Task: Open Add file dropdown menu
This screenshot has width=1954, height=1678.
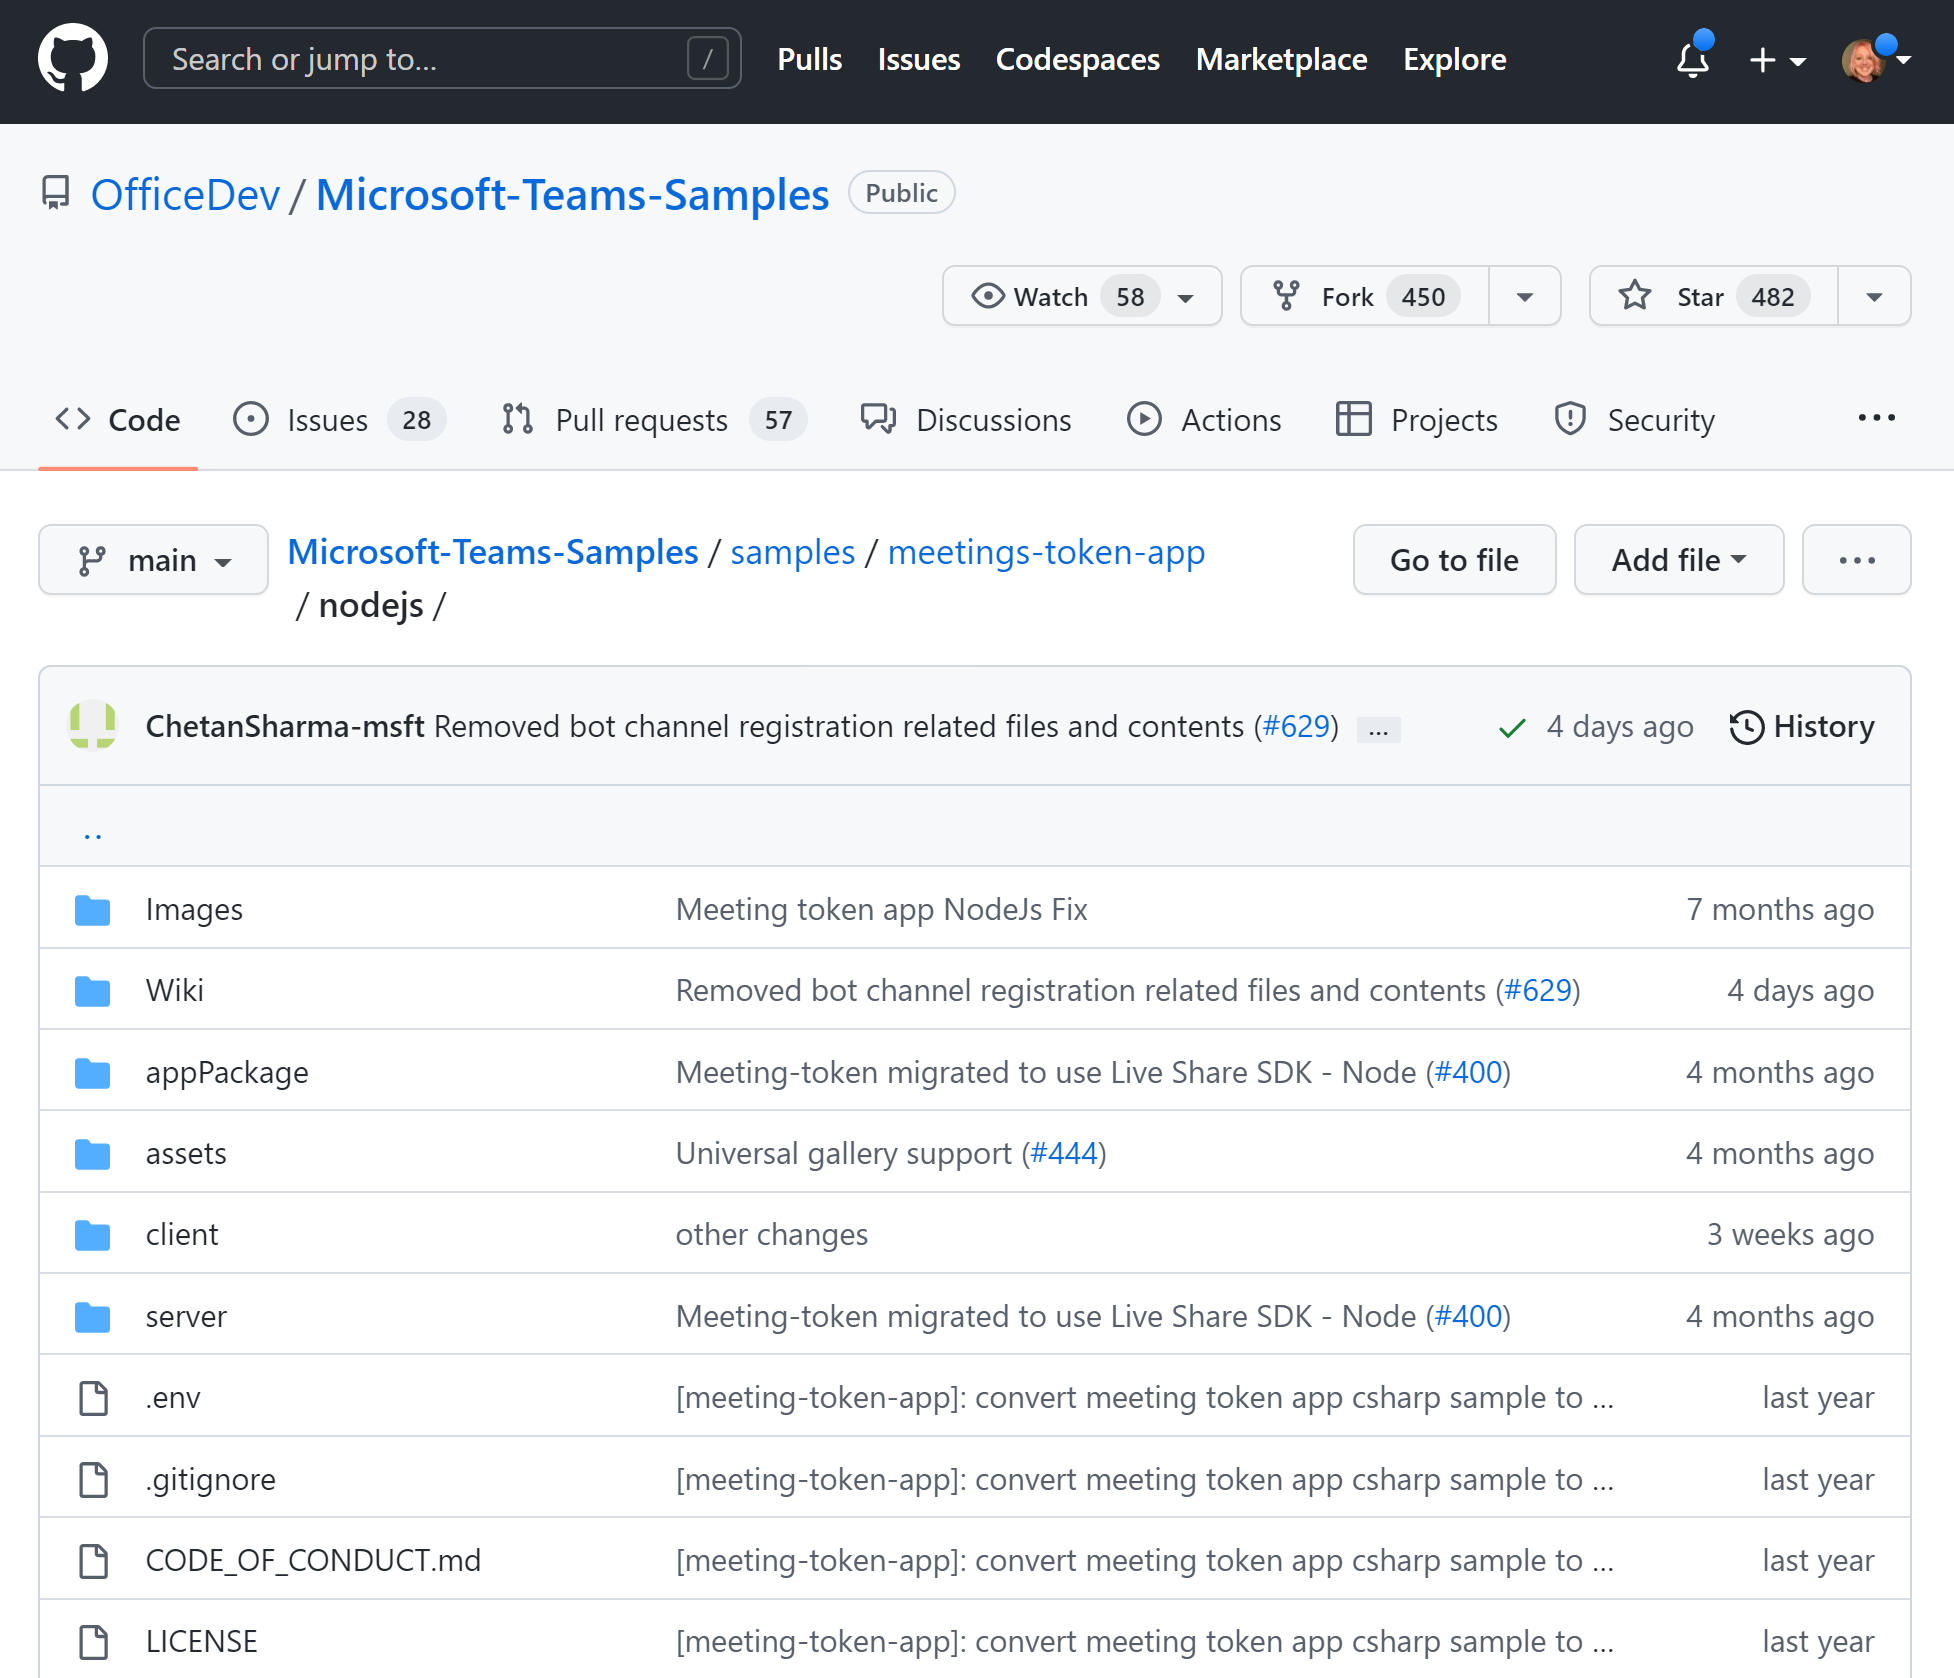Action: click(1678, 558)
